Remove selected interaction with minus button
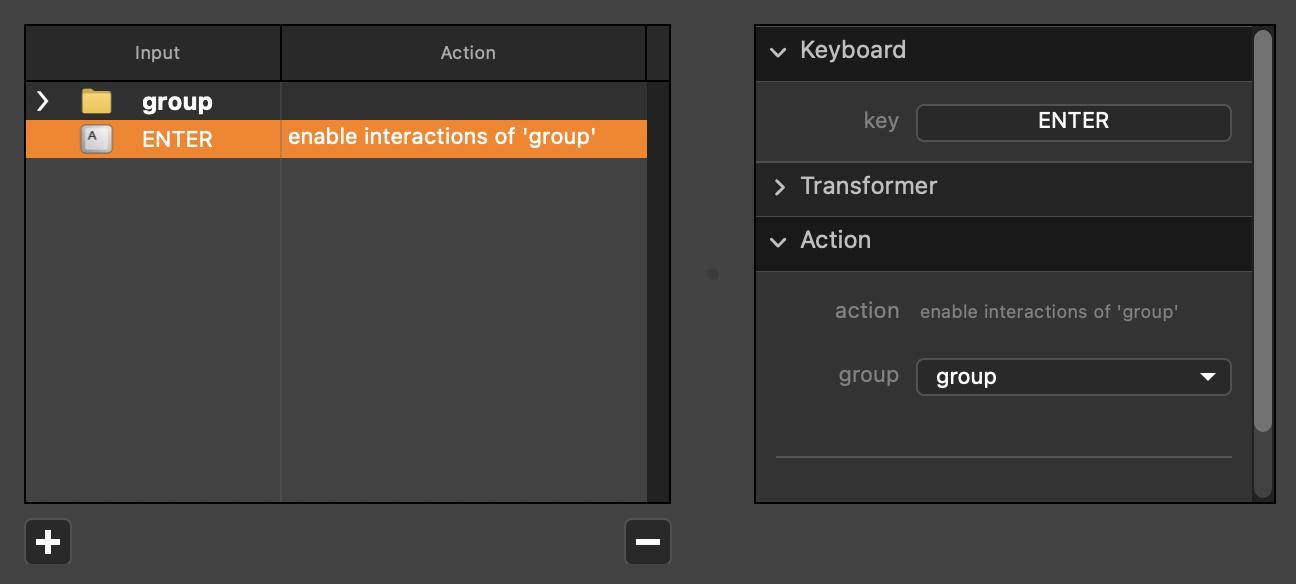Image resolution: width=1296 pixels, height=584 pixels. coord(647,542)
